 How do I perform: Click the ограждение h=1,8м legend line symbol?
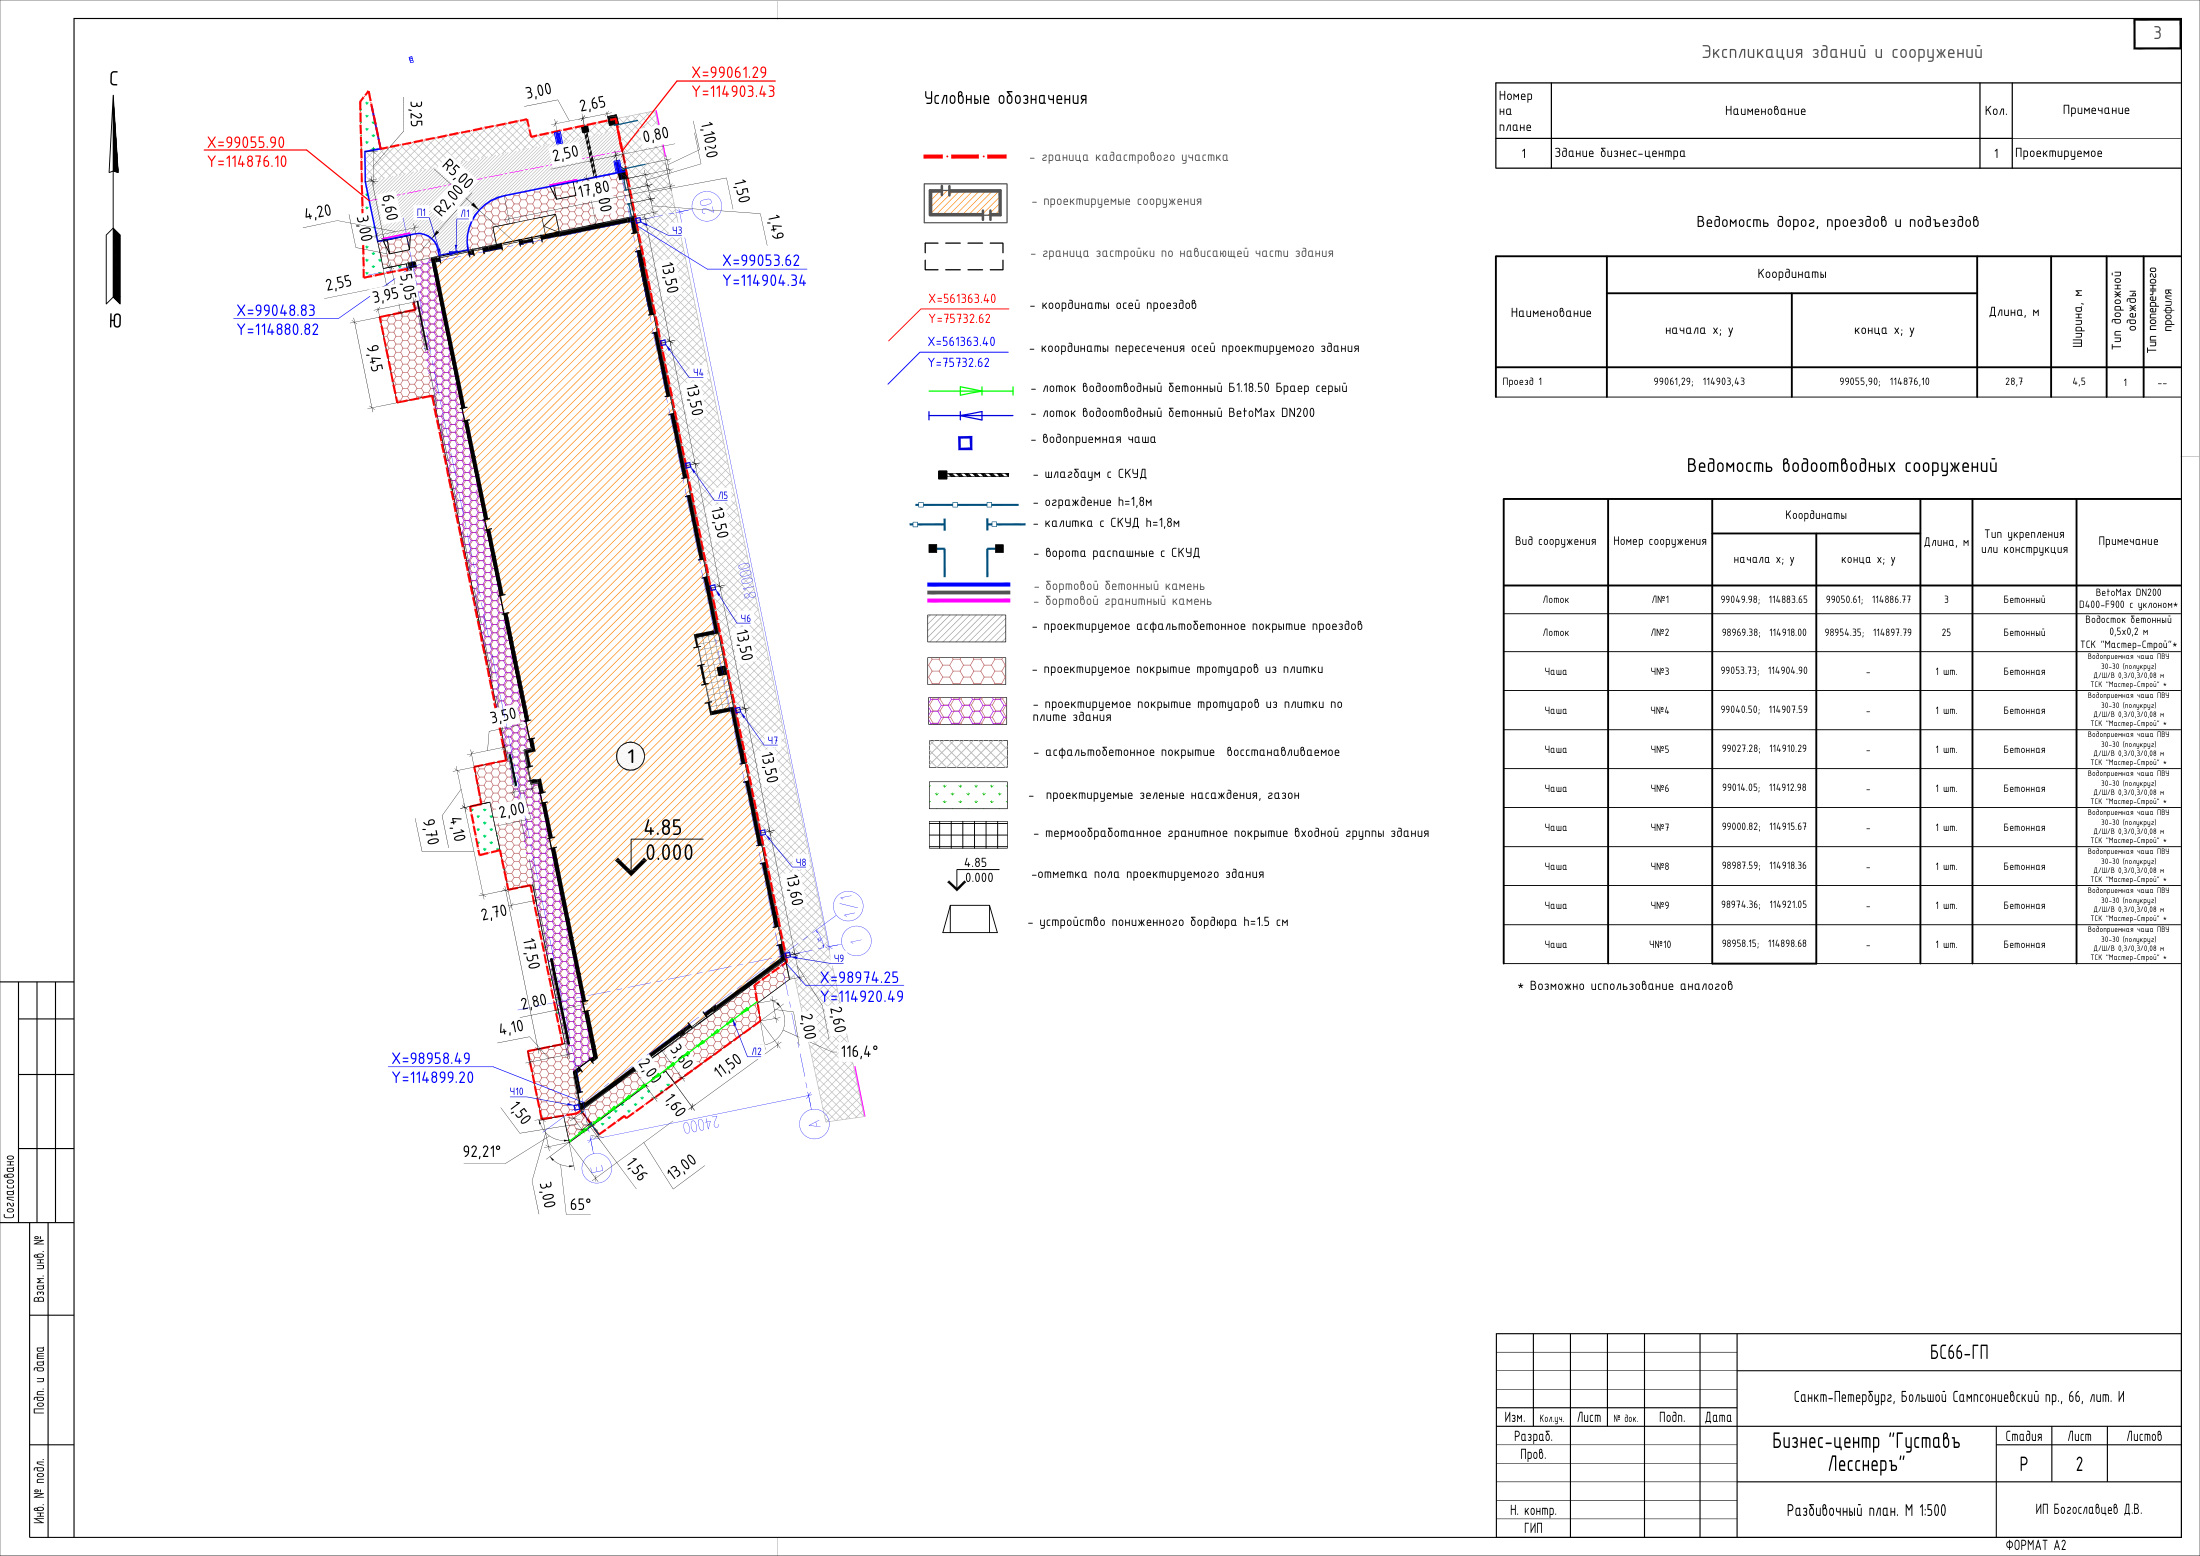[x=968, y=504]
